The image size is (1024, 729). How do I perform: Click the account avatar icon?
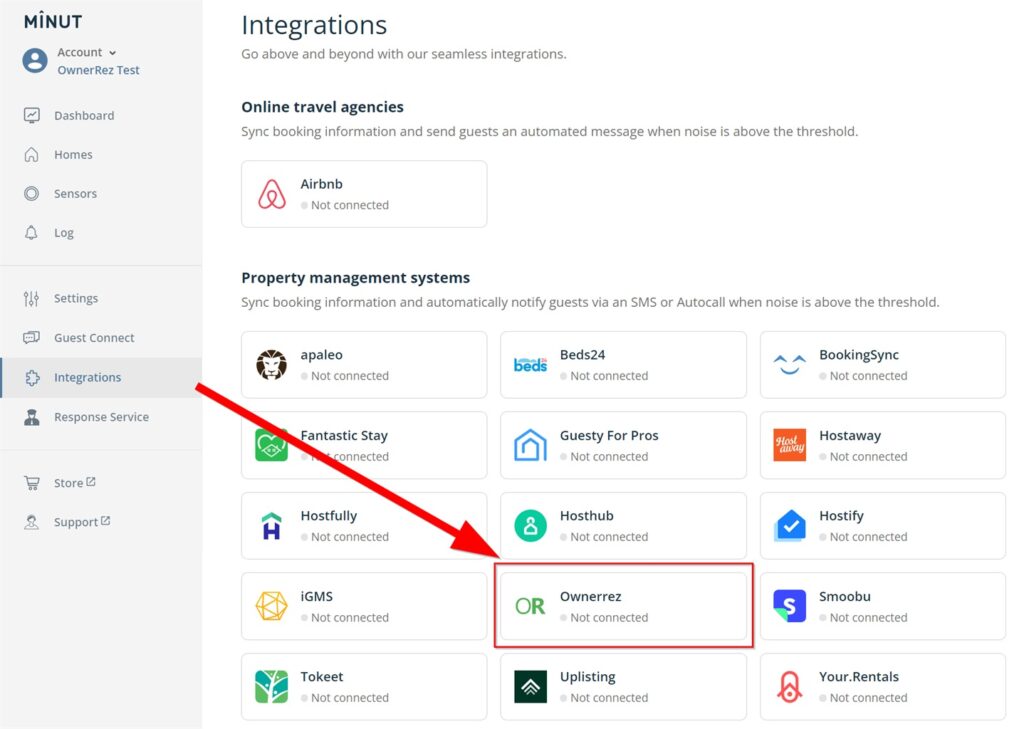[35, 61]
